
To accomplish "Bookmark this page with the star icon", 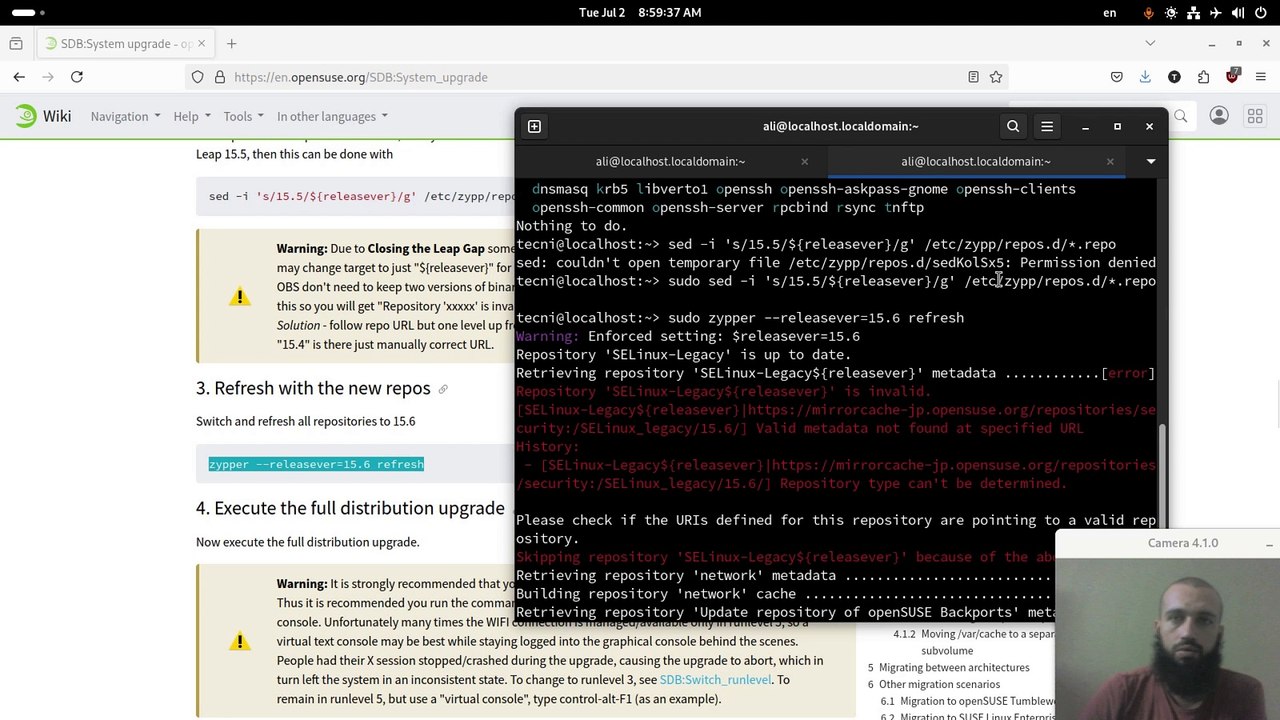I will 996,77.
